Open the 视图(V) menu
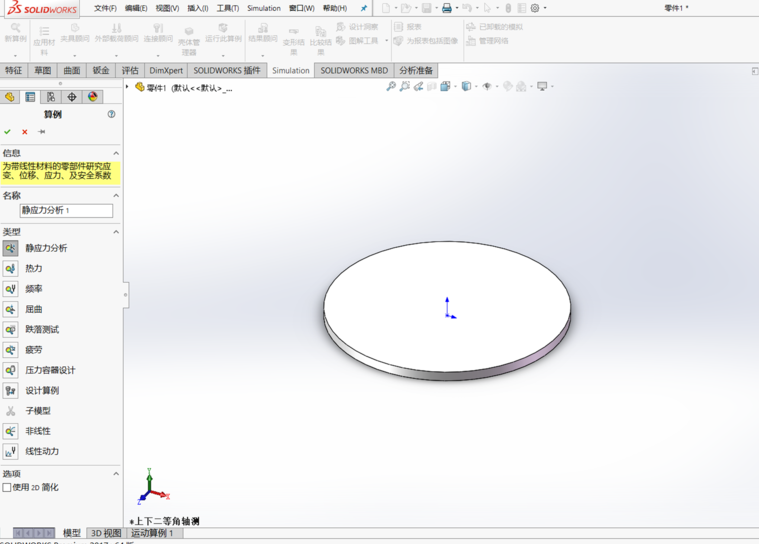This screenshot has width=759, height=544. pos(167,8)
